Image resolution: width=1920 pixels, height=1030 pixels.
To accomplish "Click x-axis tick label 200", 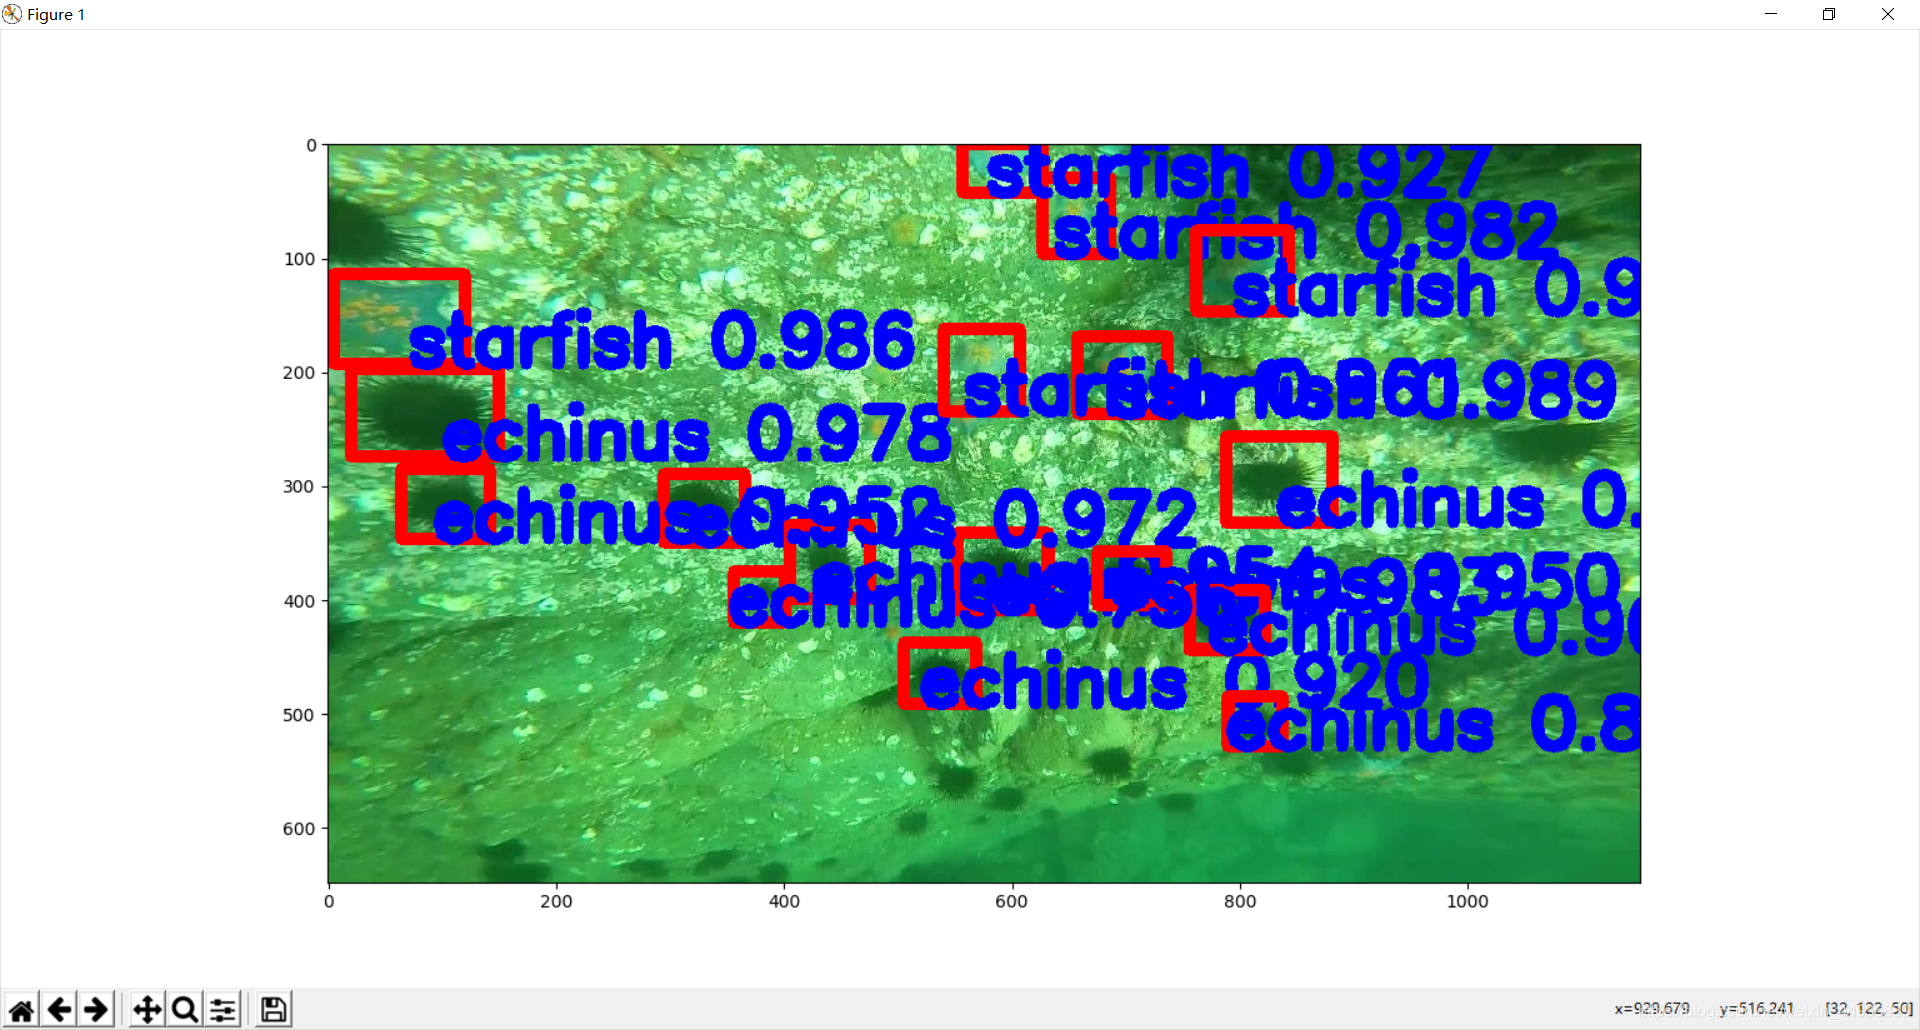I will tap(556, 901).
